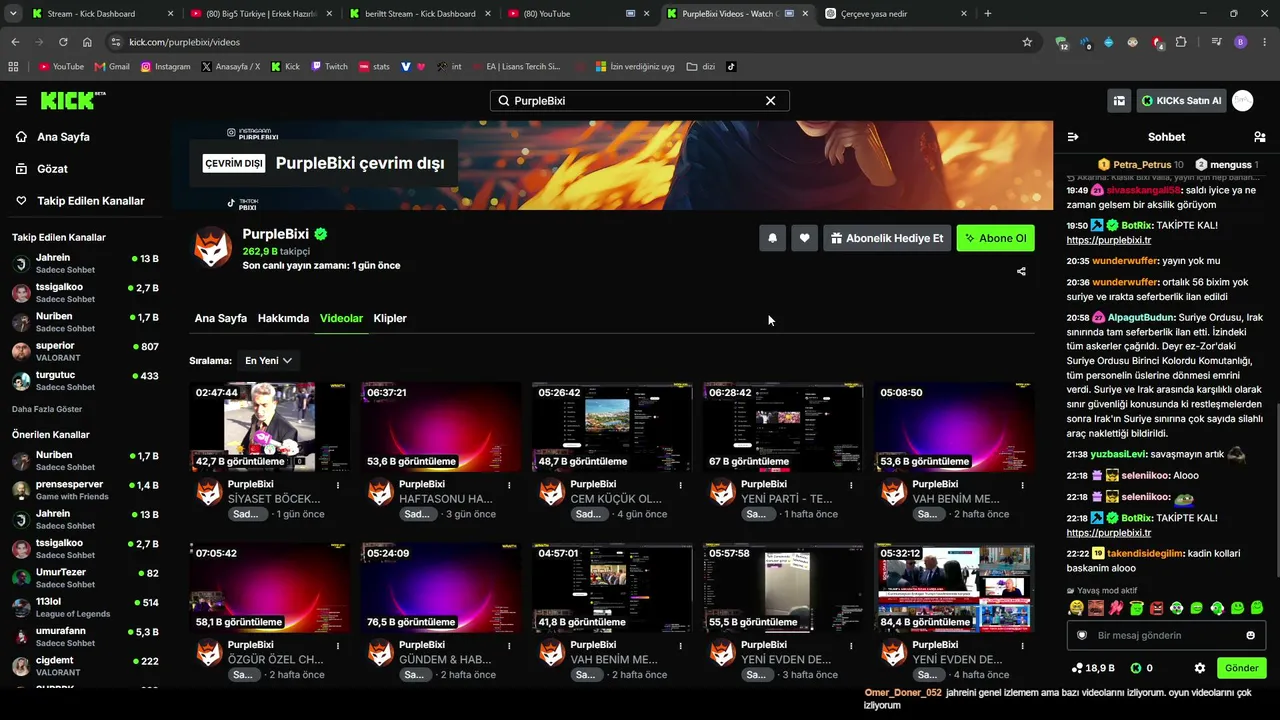Open channel points balance 18,9 B
Image resolution: width=1280 pixels, height=720 pixels.
click(x=1092, y=668)
